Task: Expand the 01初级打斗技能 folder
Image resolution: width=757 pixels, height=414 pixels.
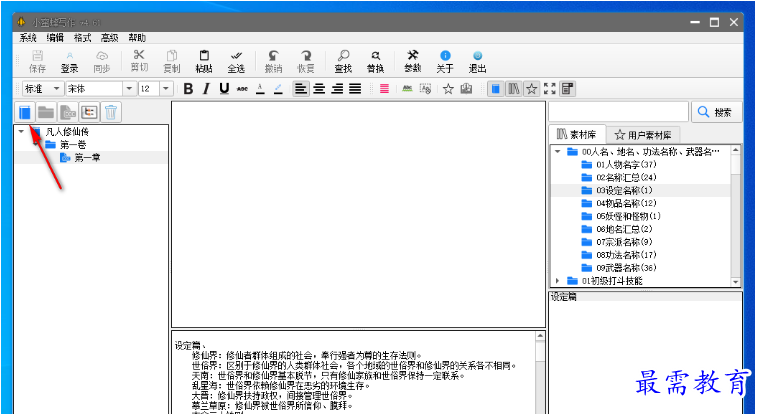Action: point(558,281)
